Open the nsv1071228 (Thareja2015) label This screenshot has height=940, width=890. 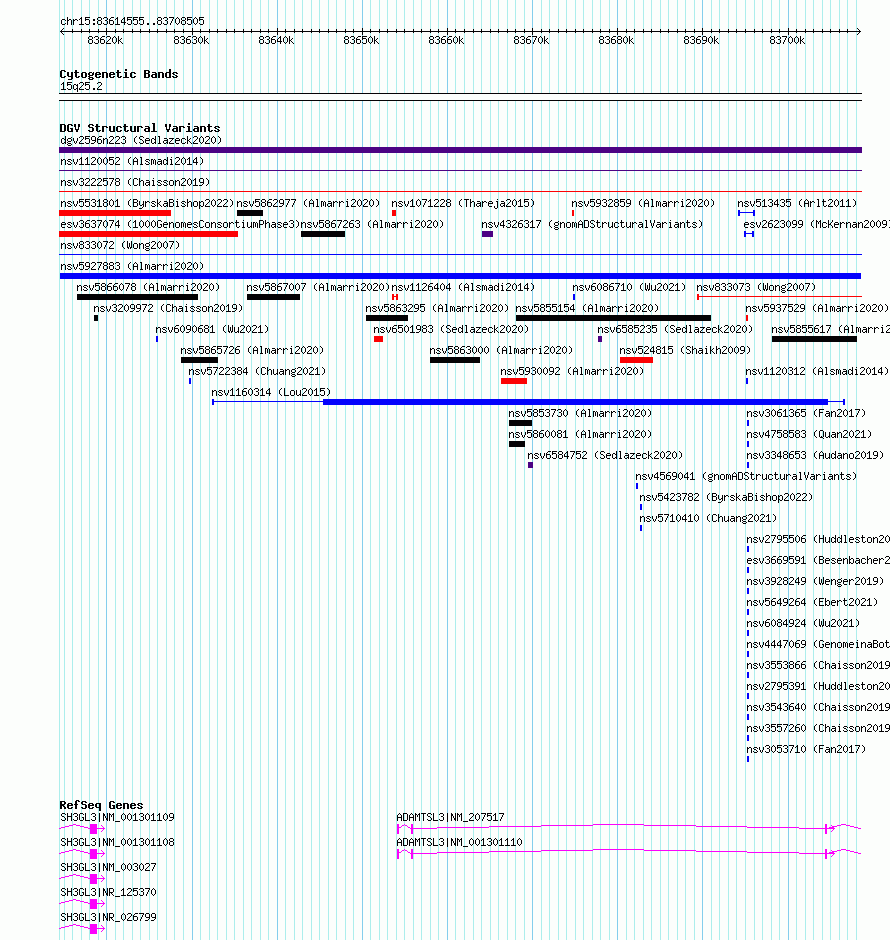(463, 203)
